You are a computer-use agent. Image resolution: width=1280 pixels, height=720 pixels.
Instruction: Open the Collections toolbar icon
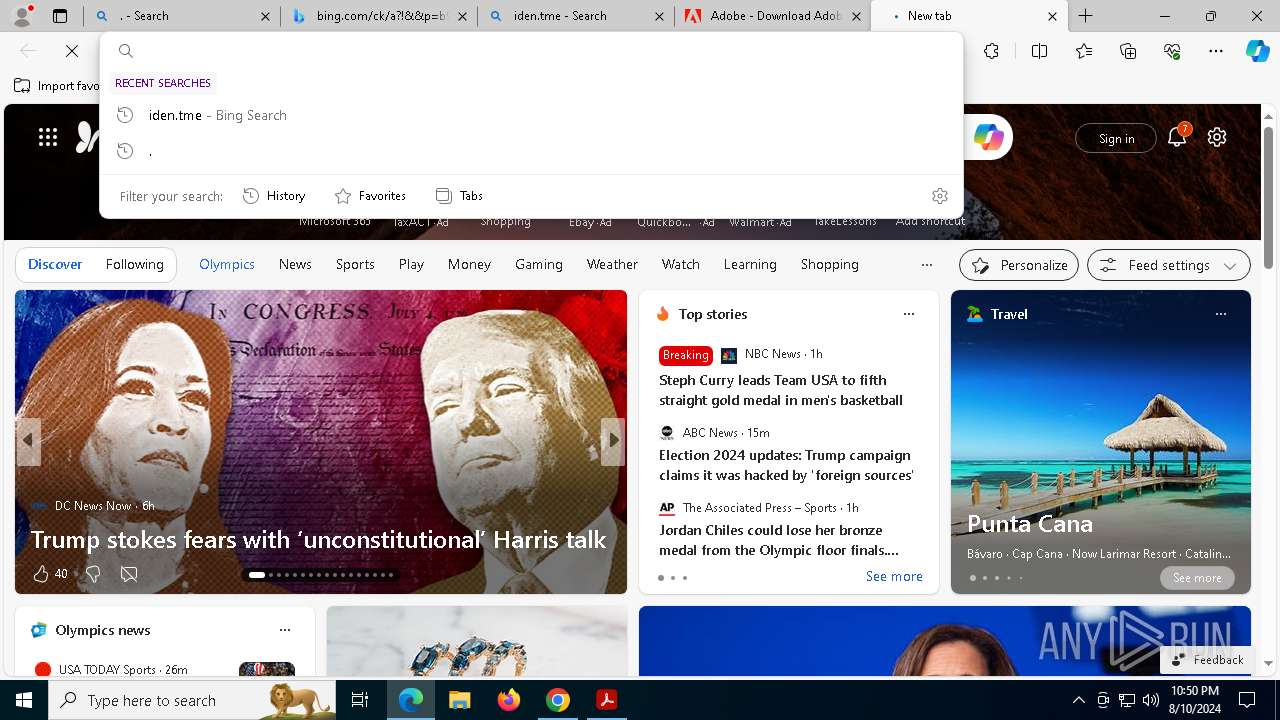1128,51
